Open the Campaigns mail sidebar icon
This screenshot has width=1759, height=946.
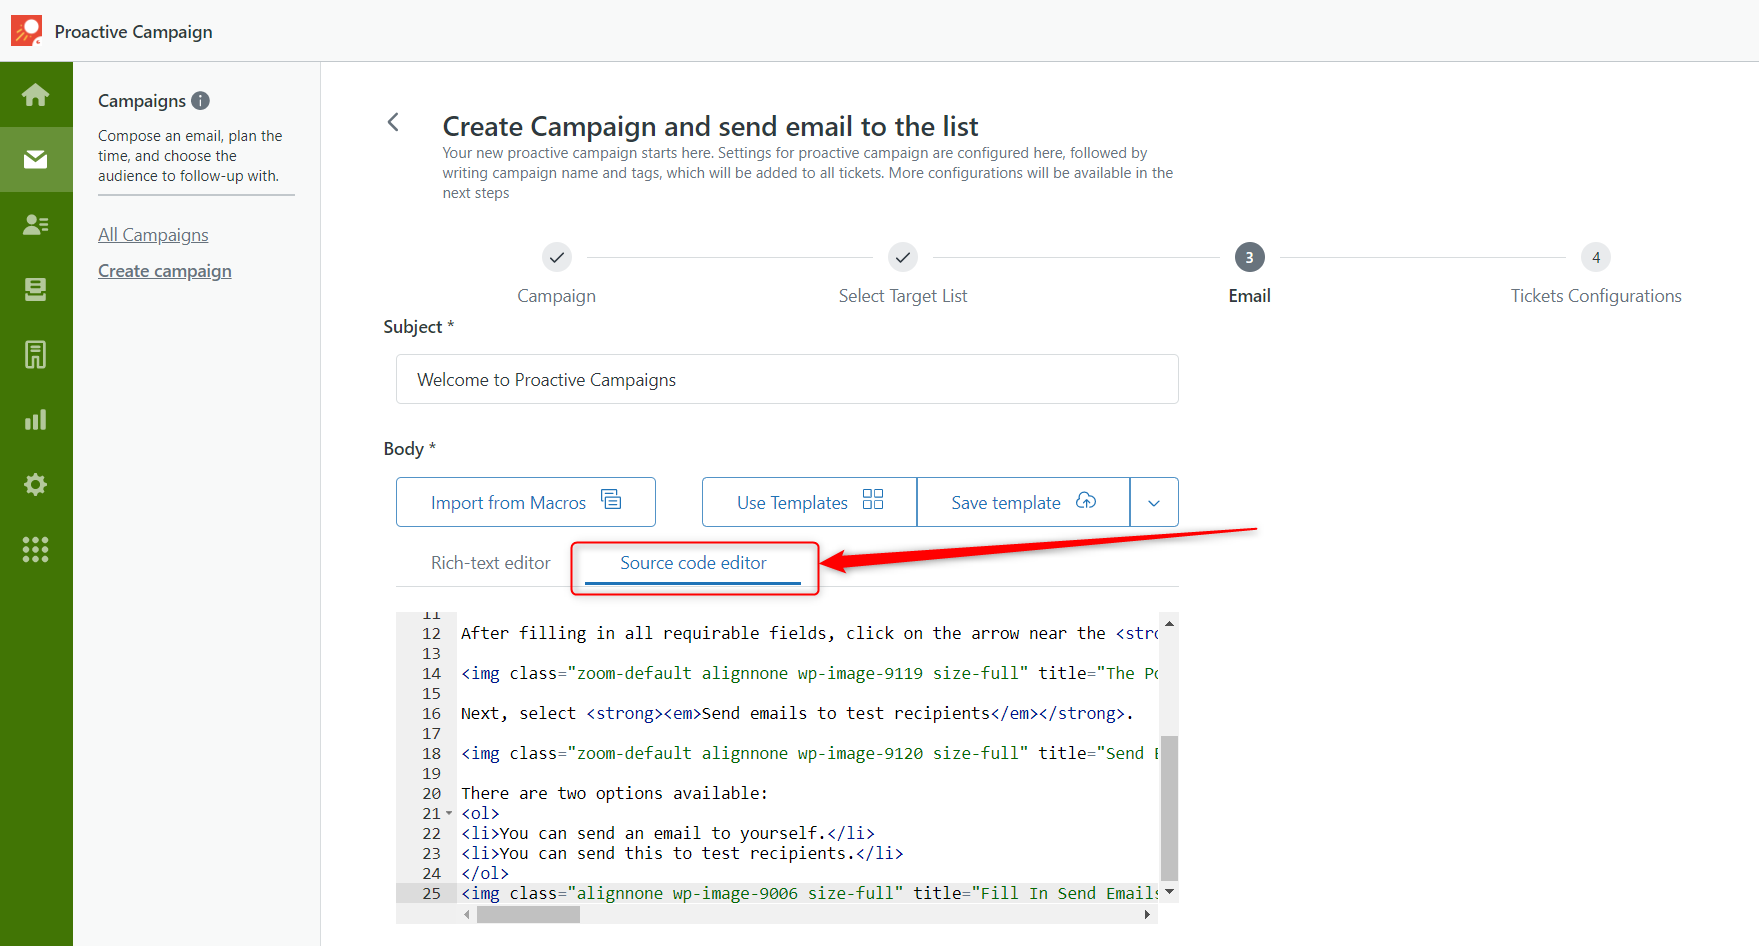point(36,159)
